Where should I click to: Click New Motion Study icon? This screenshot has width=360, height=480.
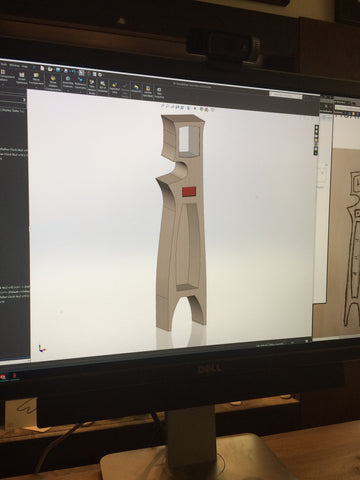pos(92,87)
